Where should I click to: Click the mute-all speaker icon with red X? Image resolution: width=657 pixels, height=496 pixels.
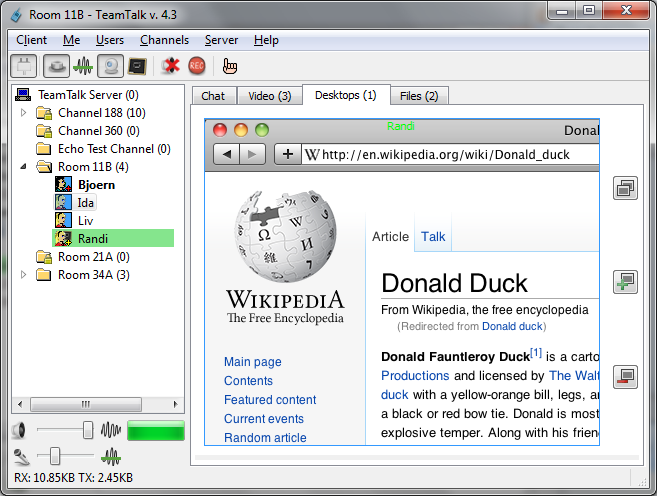[171, 66]
